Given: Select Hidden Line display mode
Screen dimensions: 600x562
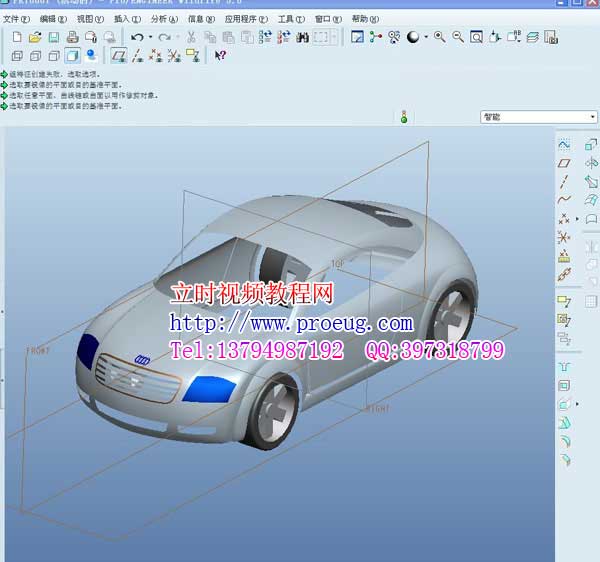Looking at the screenshot, I should tap(35, 56).
